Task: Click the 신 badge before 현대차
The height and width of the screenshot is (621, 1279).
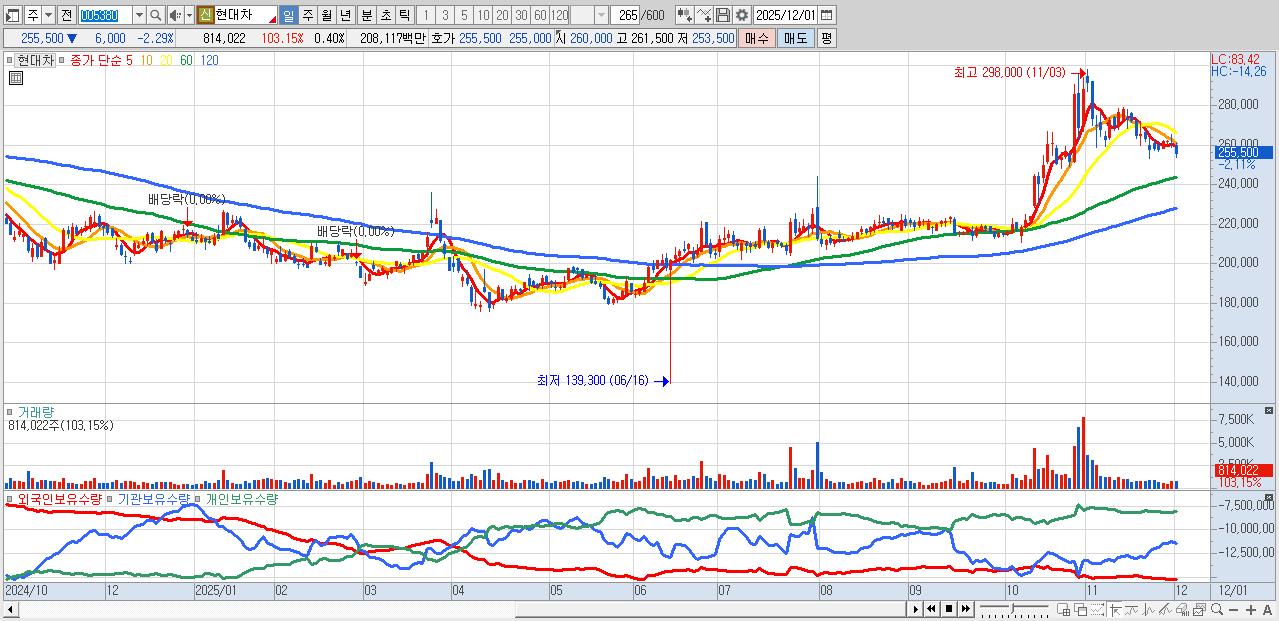Action: coord(205,15)
